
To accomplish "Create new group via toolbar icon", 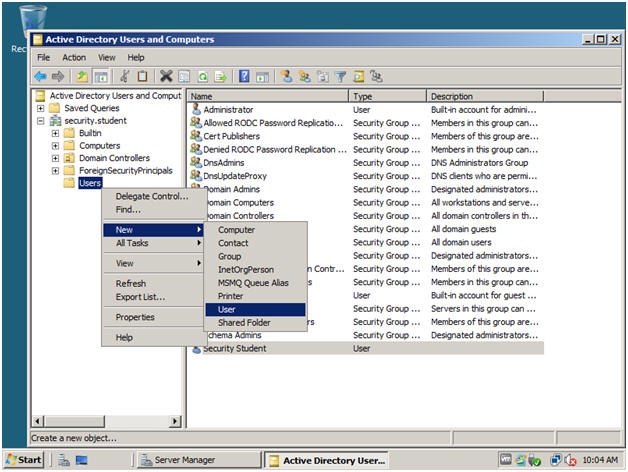I will (x=305, y=76).
